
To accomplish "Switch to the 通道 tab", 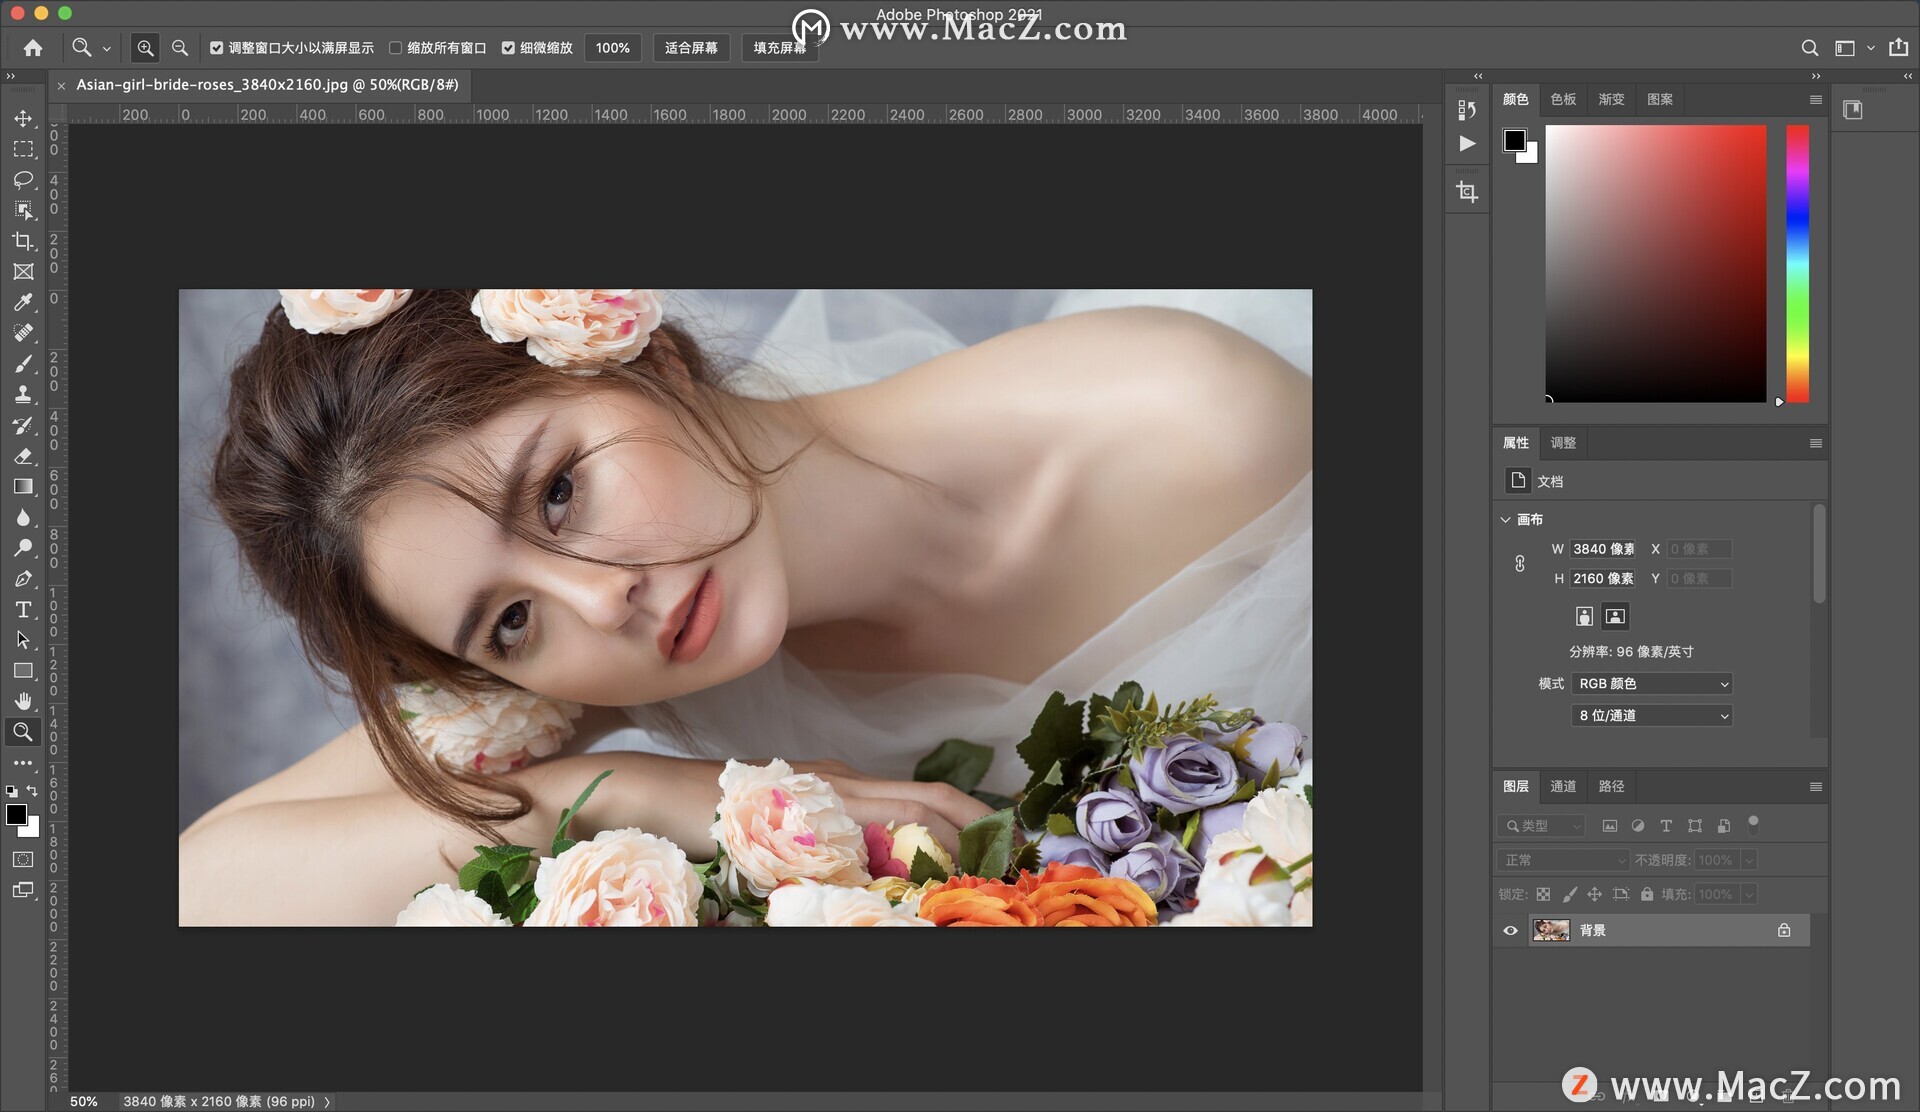I will point(1563,787).
